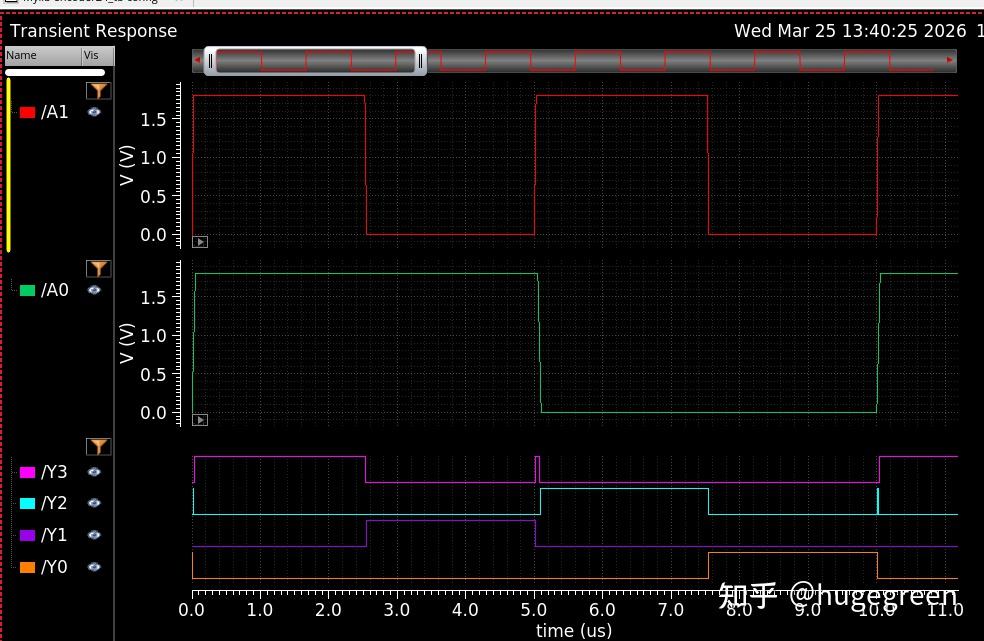This screenshot has width=984, height=641.
Task: Toggle visibility eye for /A0 signal
Action: [94, 290]
